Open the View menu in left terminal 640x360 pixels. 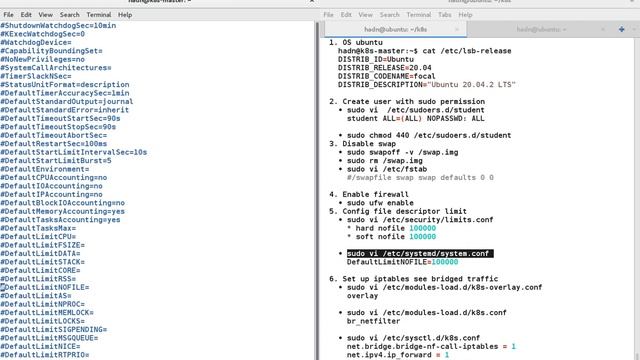(x=45, y=15)
